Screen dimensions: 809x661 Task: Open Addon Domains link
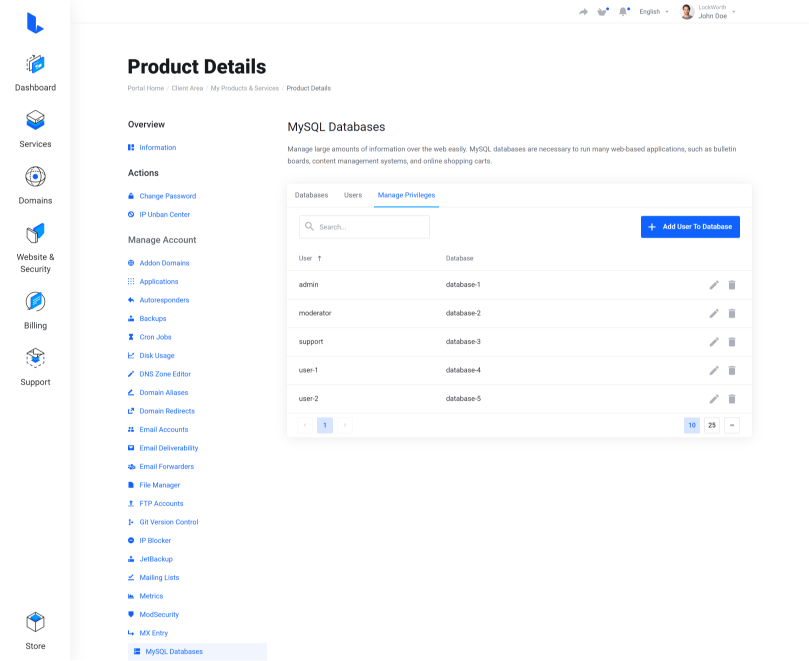click(x=164, y=263)
